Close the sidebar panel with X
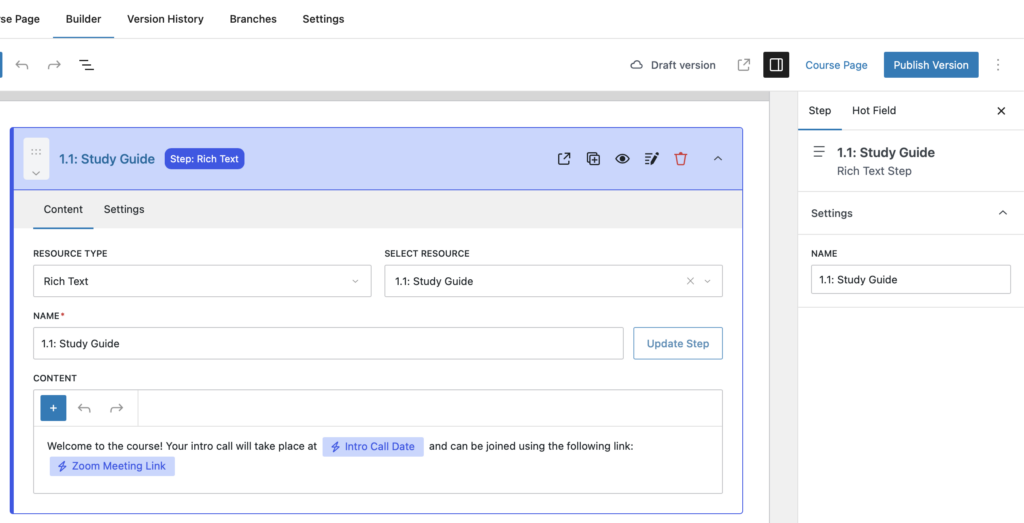The width and height of the screenshot is (1024, 523). coord(1001,111)
